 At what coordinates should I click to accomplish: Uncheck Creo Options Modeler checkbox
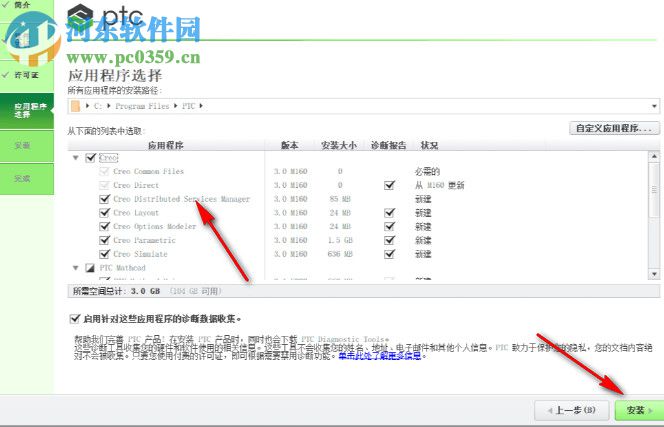click(104, 226)
